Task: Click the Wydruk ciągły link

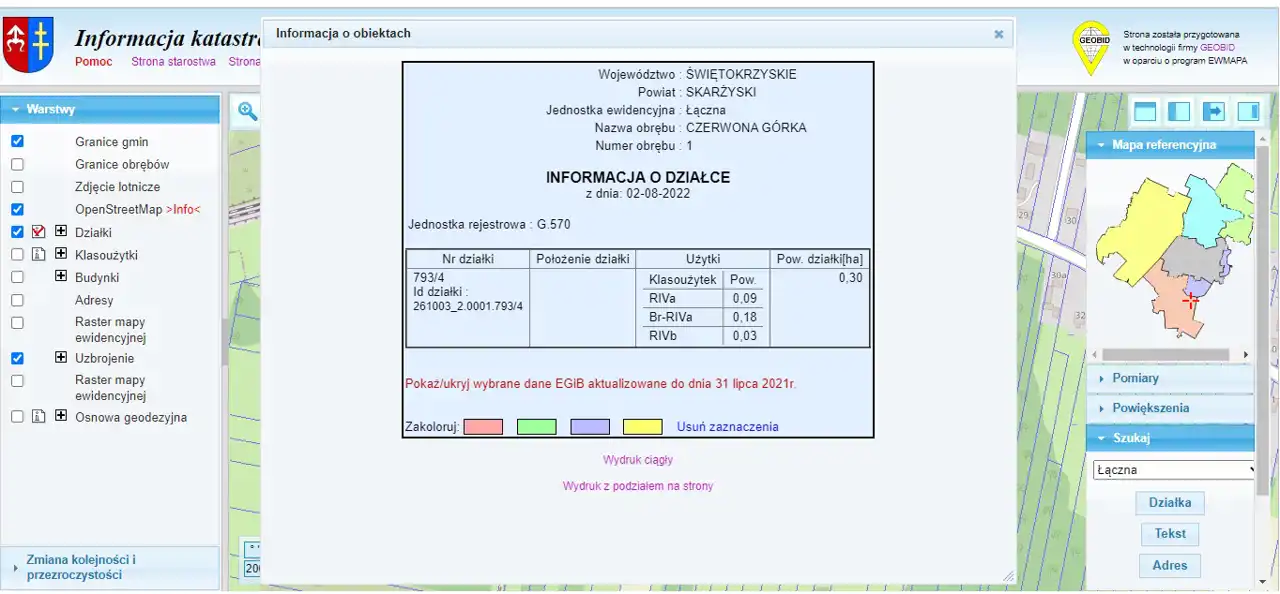Action: click(x=637, y=460)
